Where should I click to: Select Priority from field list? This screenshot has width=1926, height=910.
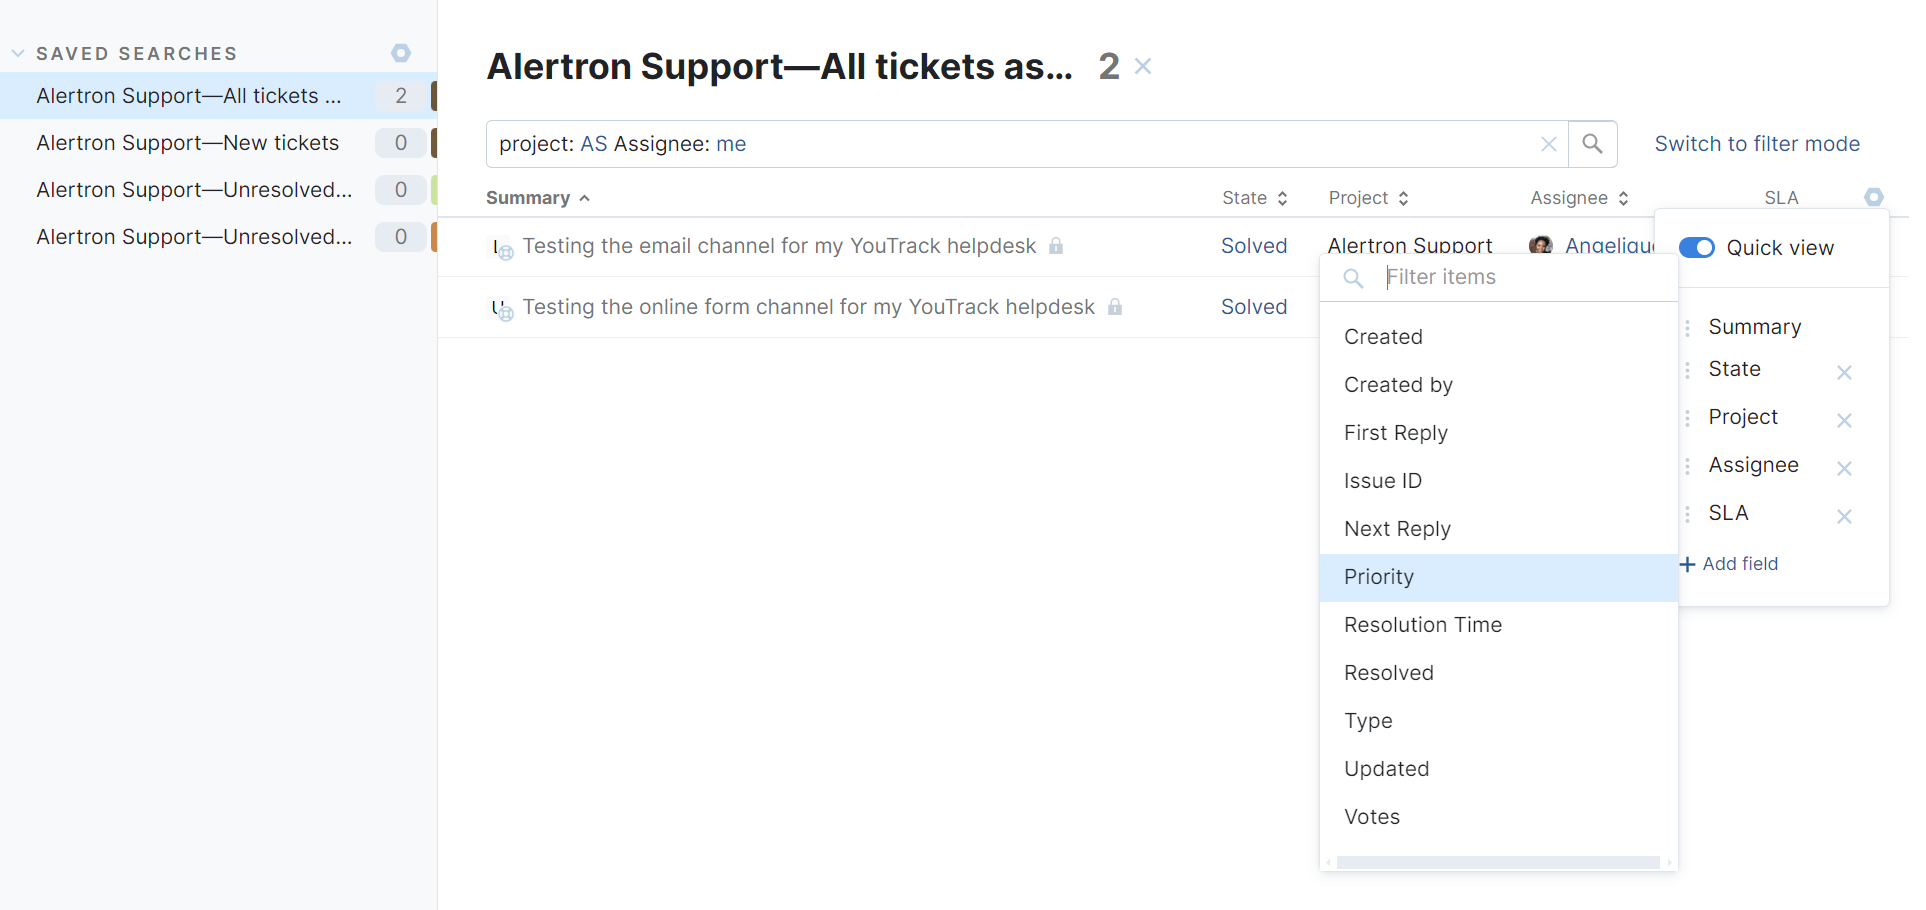(x=1498, y=577)
